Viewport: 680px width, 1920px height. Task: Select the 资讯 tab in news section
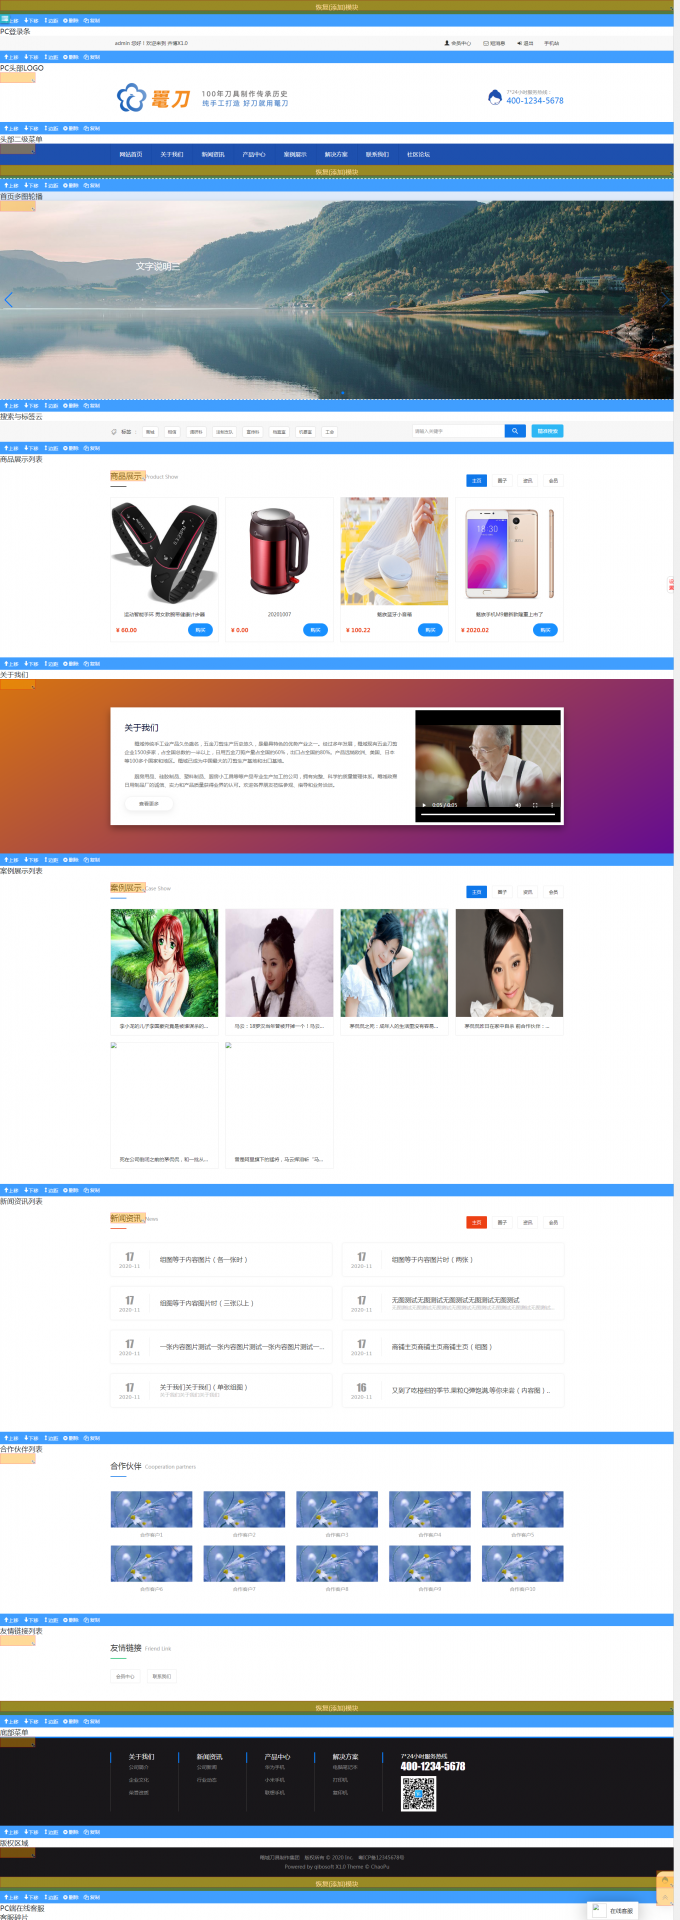pyautogui.click(x=528, y=1222)
